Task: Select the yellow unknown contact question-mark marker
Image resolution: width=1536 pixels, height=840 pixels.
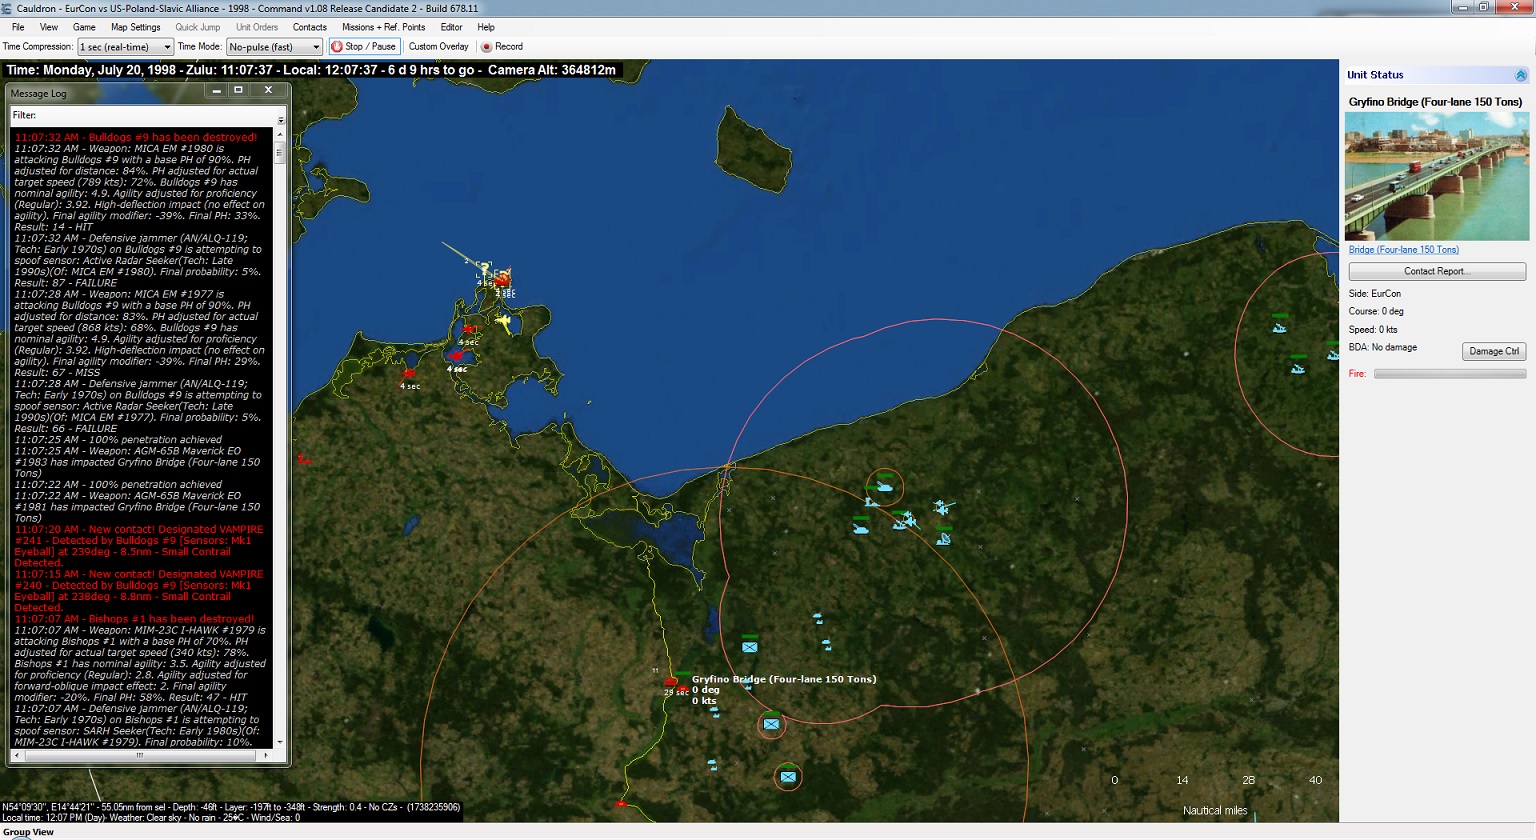Action: coord(484,268)
